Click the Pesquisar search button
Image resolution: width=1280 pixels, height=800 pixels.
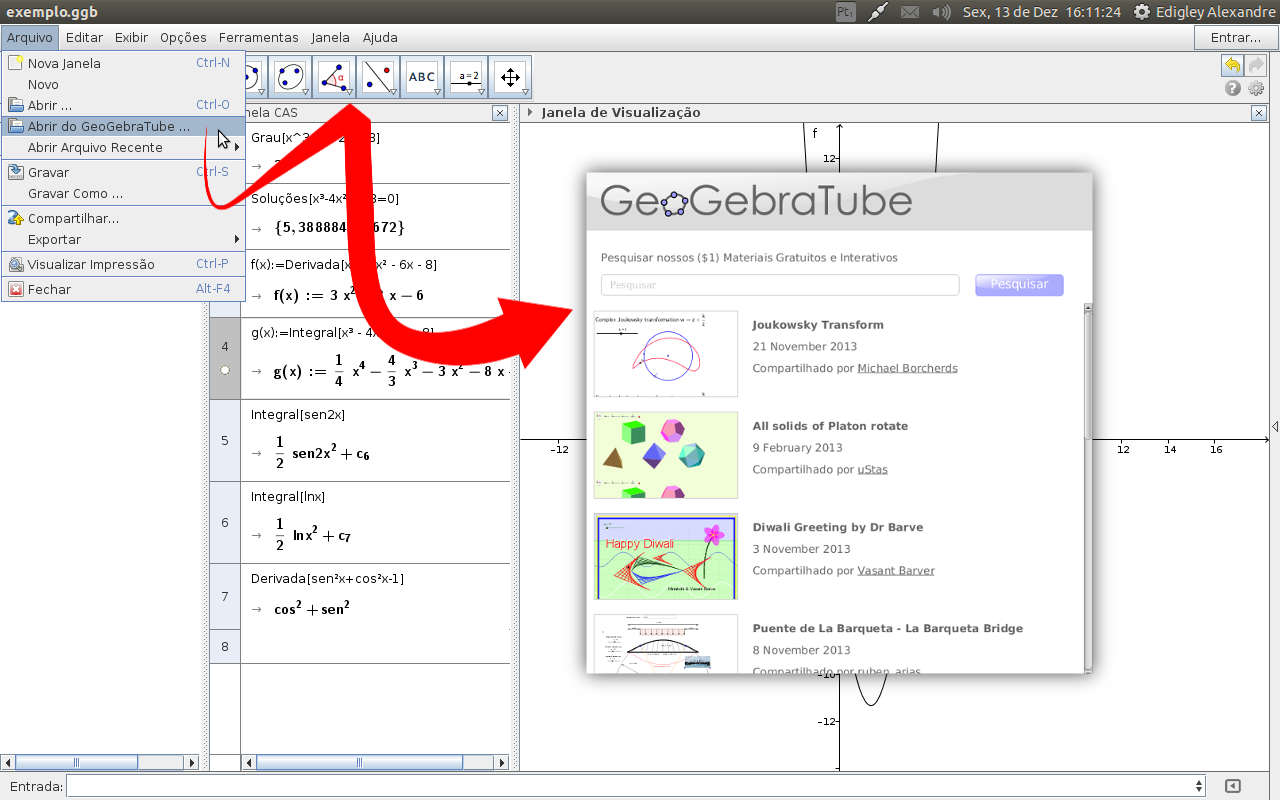coord(1018,284)
